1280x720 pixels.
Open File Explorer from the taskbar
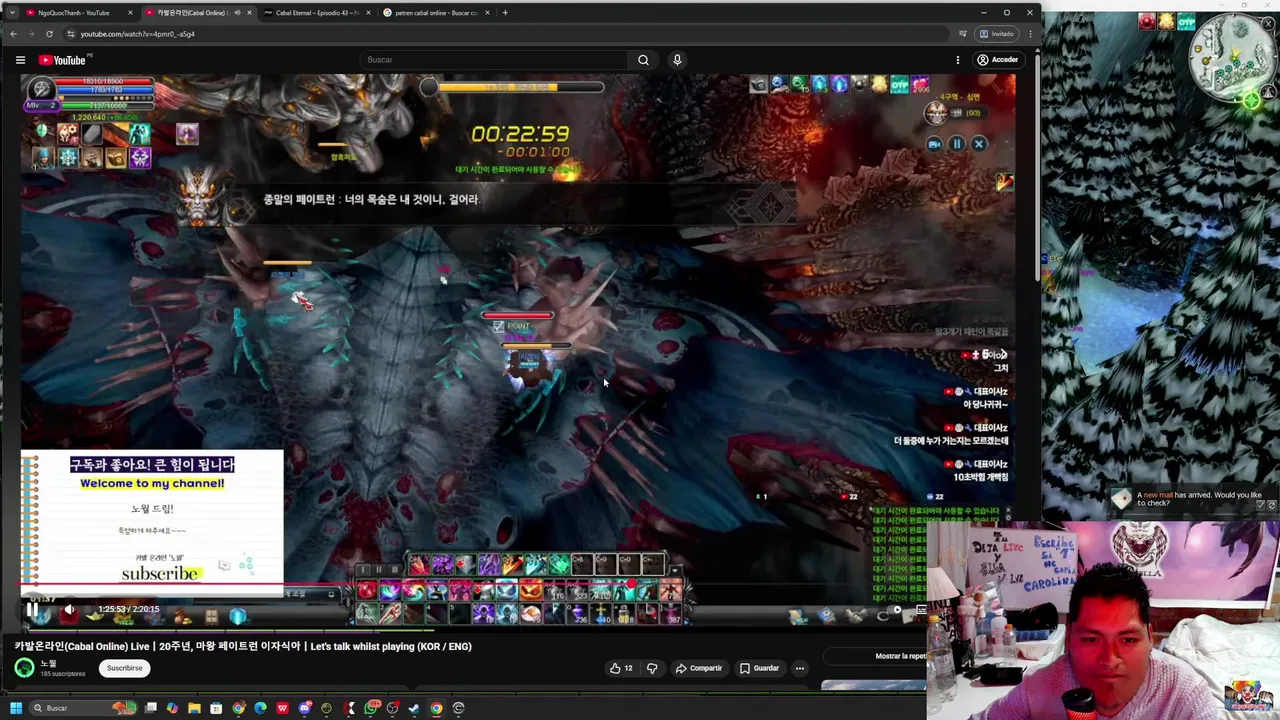pos(194,708)
